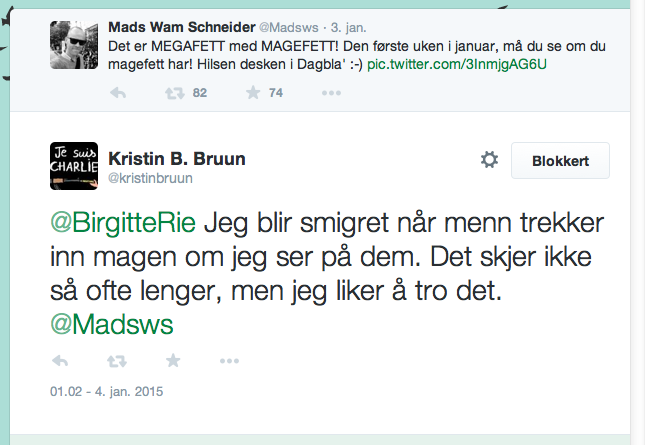Open @BirgitteRie mention profile
The image size is (645, 445).
point(123,223)
